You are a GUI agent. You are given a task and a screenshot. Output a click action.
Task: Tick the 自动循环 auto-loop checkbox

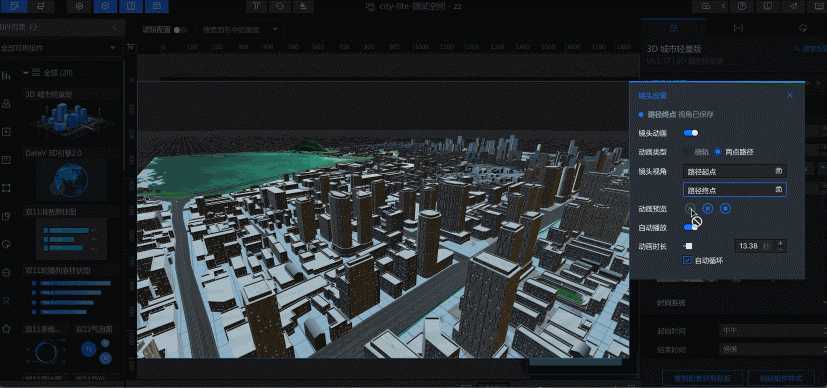pos(687,260)
